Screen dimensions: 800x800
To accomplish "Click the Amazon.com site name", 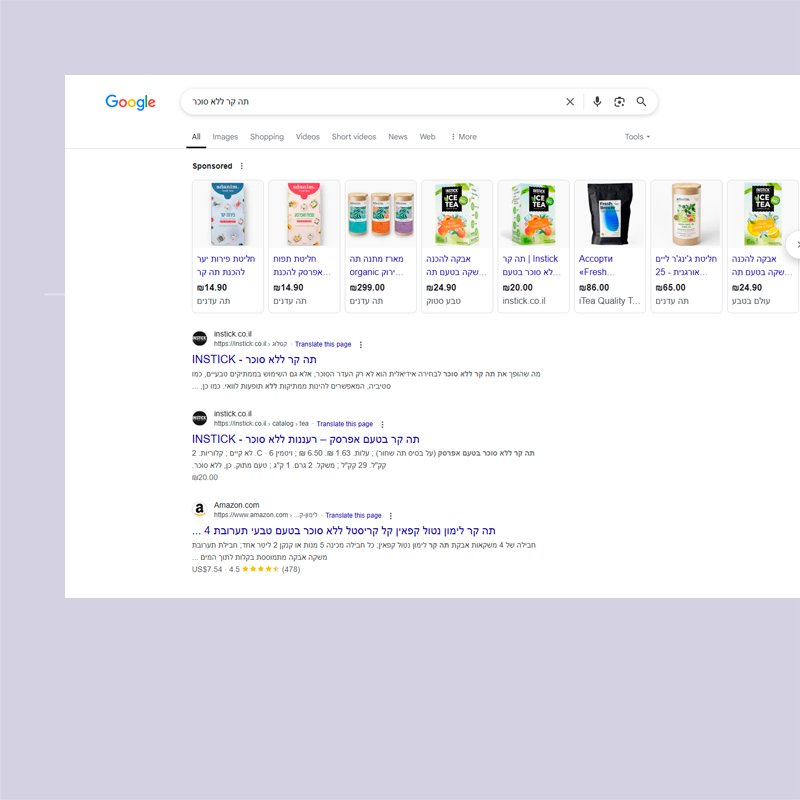I will click(x=236, y=505).
